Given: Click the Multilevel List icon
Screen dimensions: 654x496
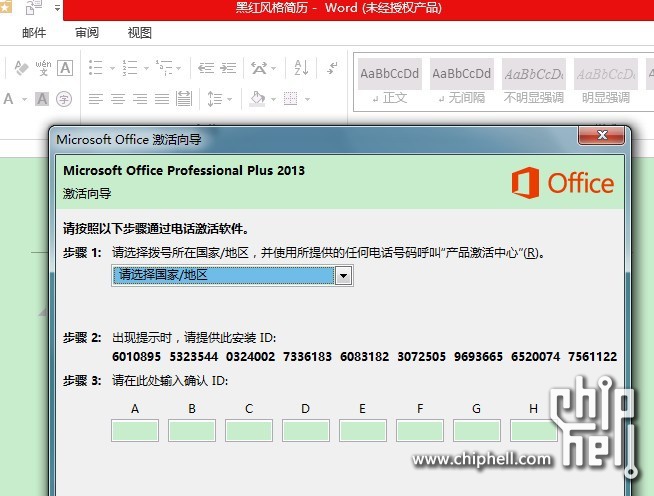Looking at the screenshot, I should tap(164, 68).
